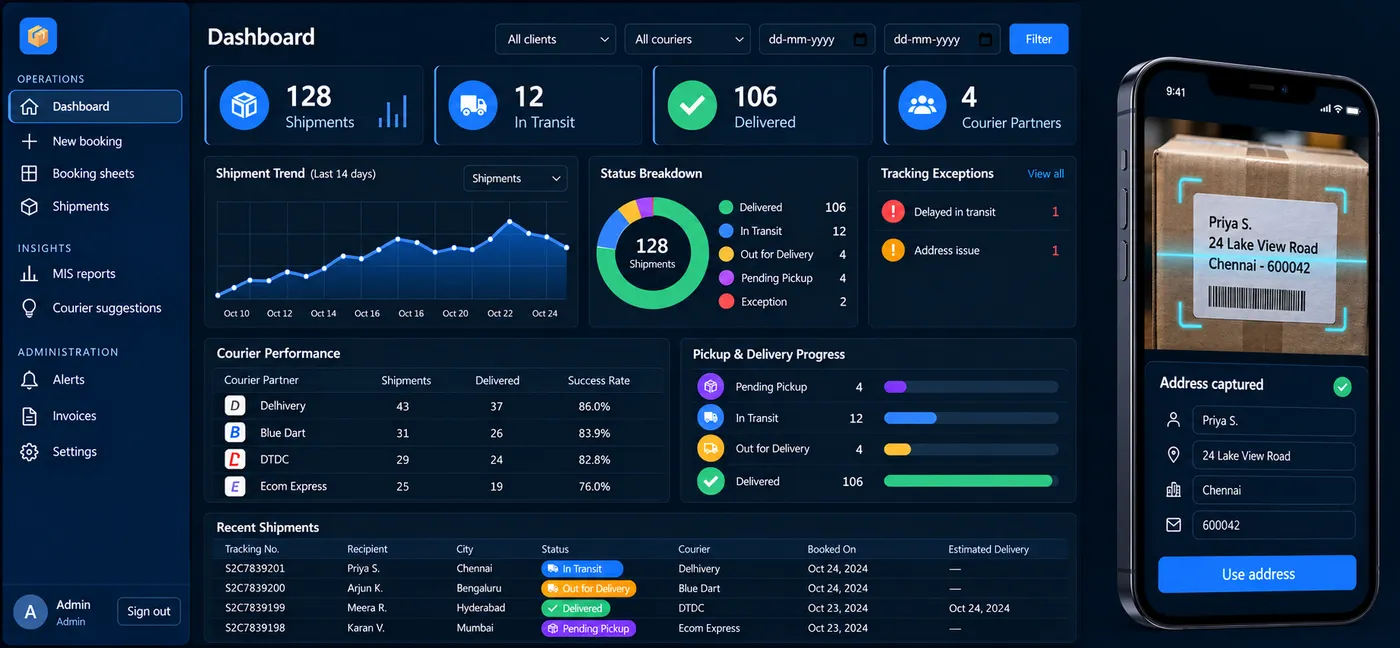The height and width of the screenshot is (648, 1400).
Task: Click the mini bar chart in Shipments card
Action: click(x=393, y=111)
